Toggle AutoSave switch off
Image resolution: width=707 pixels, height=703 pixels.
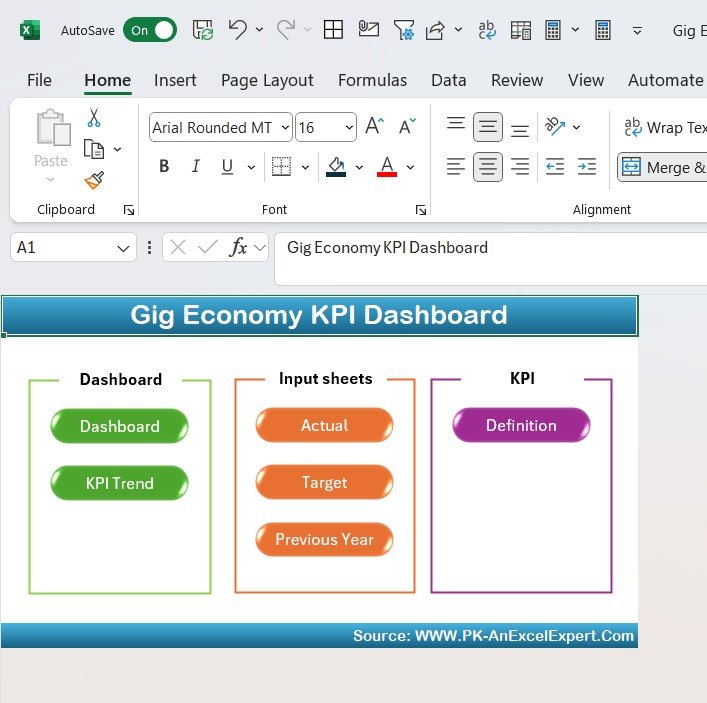pos(150,30)
